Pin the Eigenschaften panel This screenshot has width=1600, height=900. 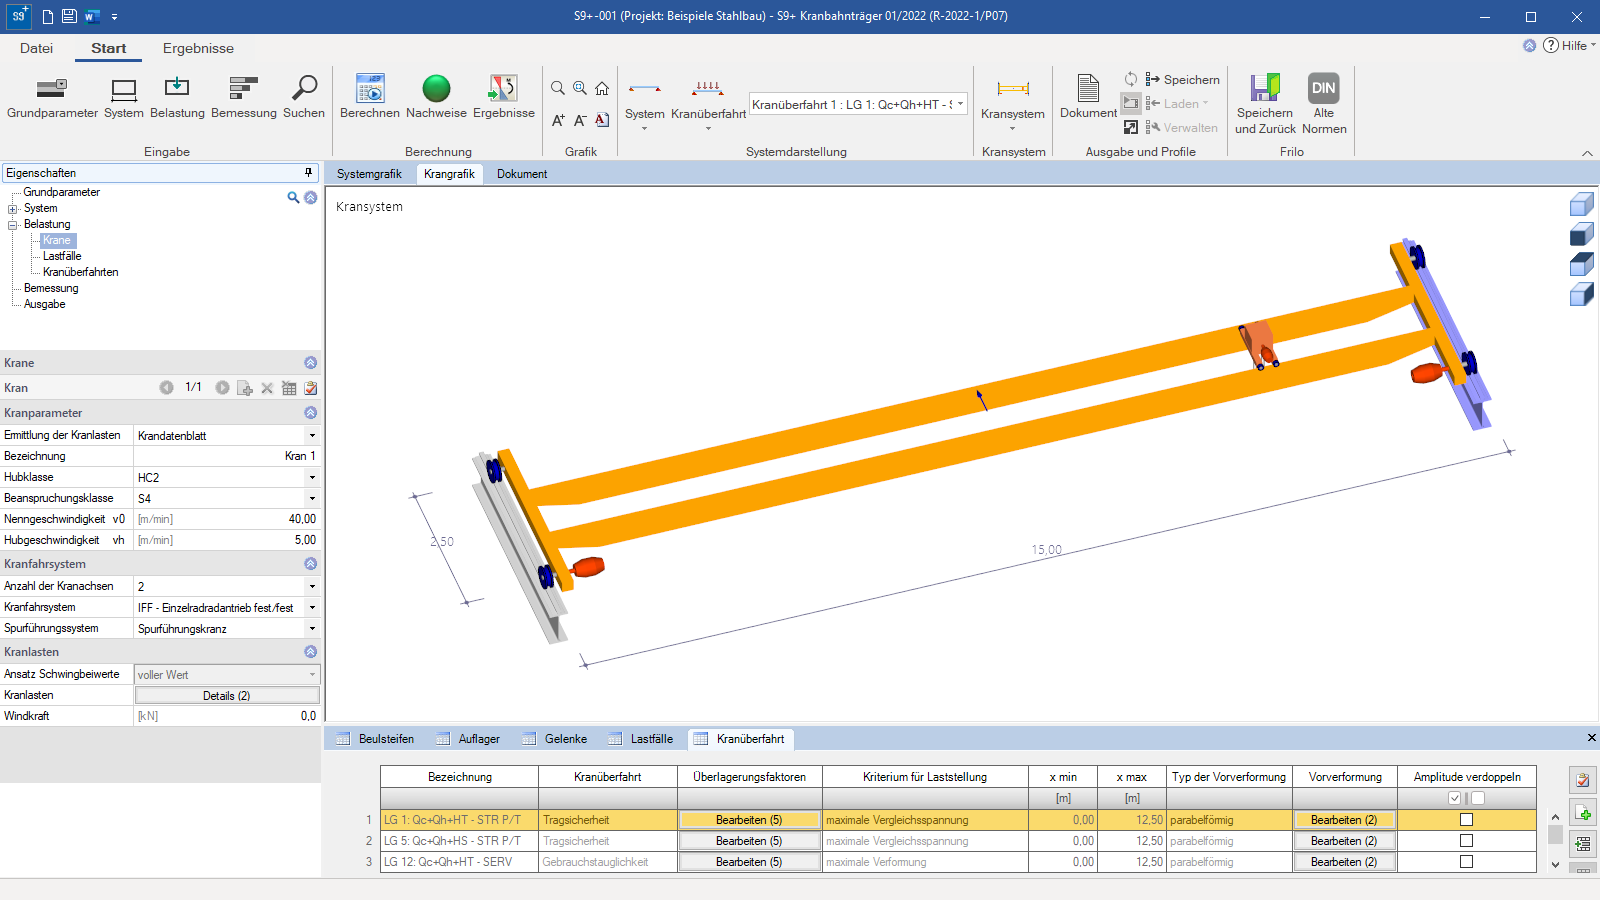coord(309,173)
